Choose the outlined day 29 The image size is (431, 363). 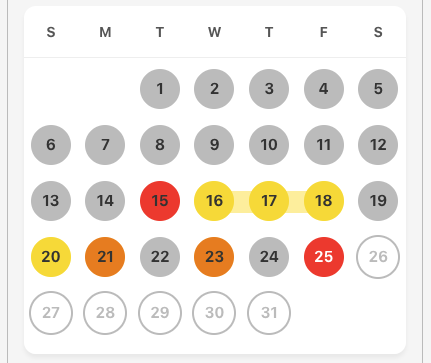[160, 313]
